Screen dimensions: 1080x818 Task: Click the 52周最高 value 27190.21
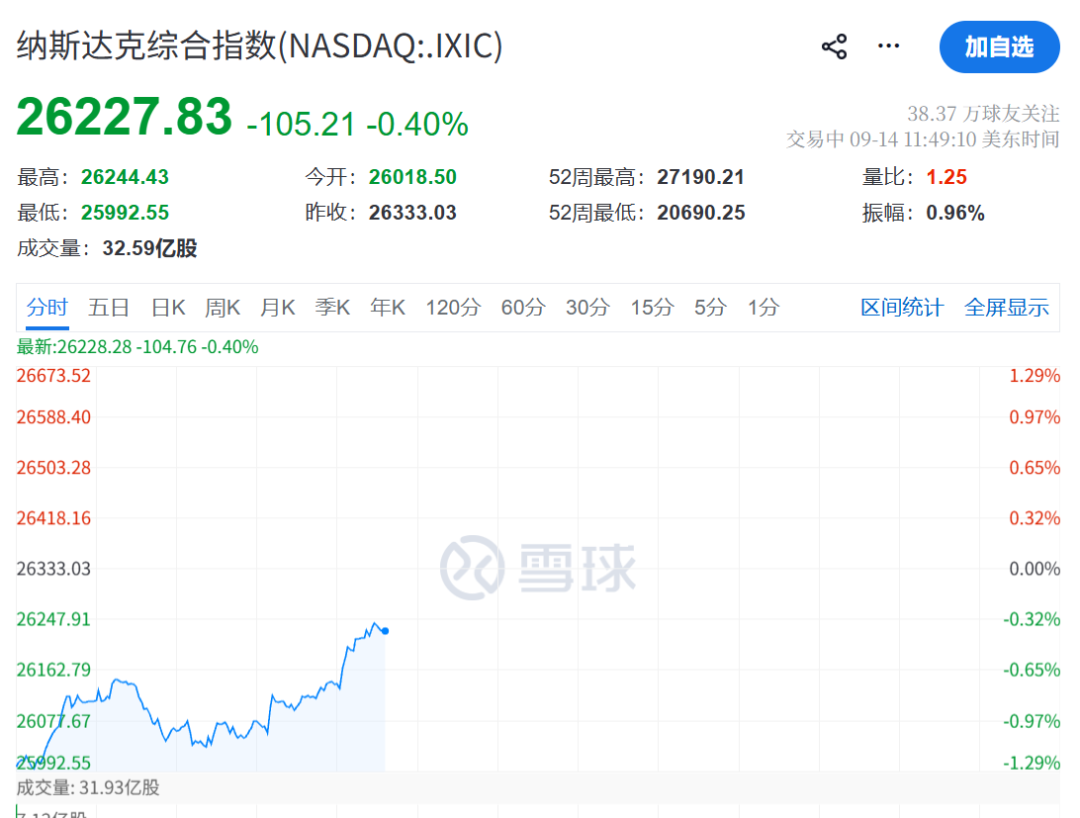pyautogui.click(x=700, y=177)
